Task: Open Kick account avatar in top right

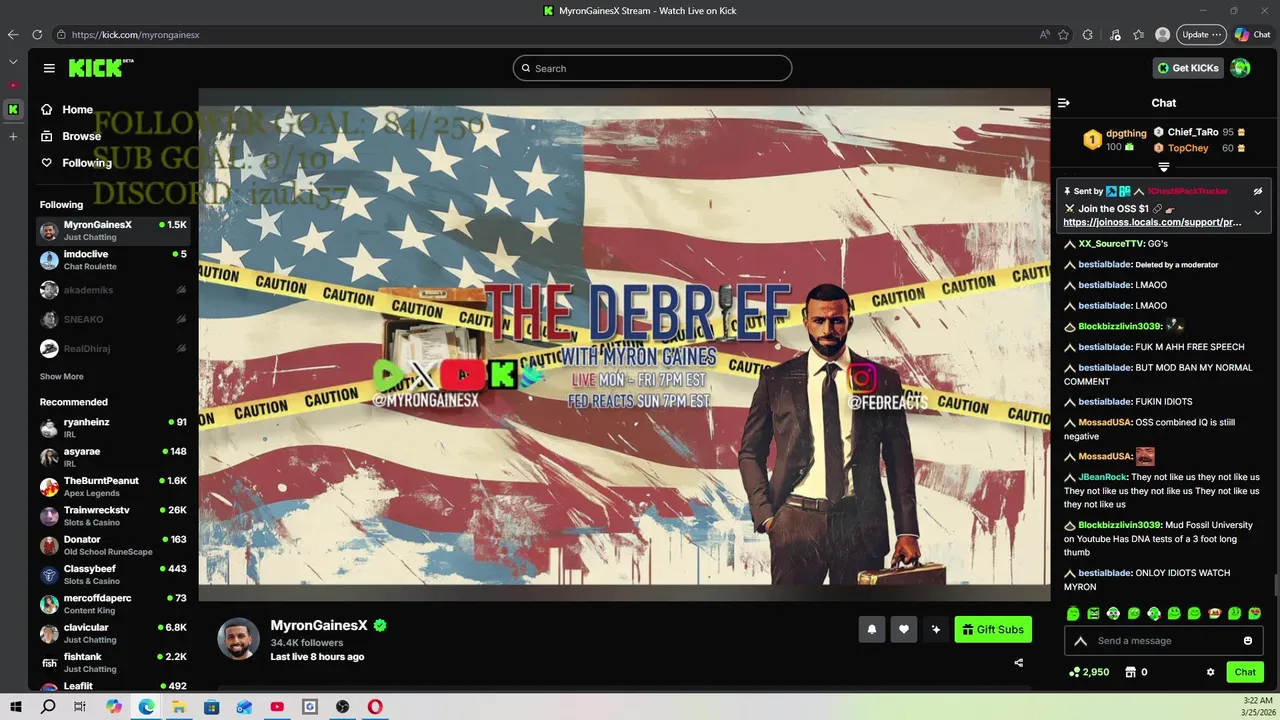Action: tap(1240, 68)
